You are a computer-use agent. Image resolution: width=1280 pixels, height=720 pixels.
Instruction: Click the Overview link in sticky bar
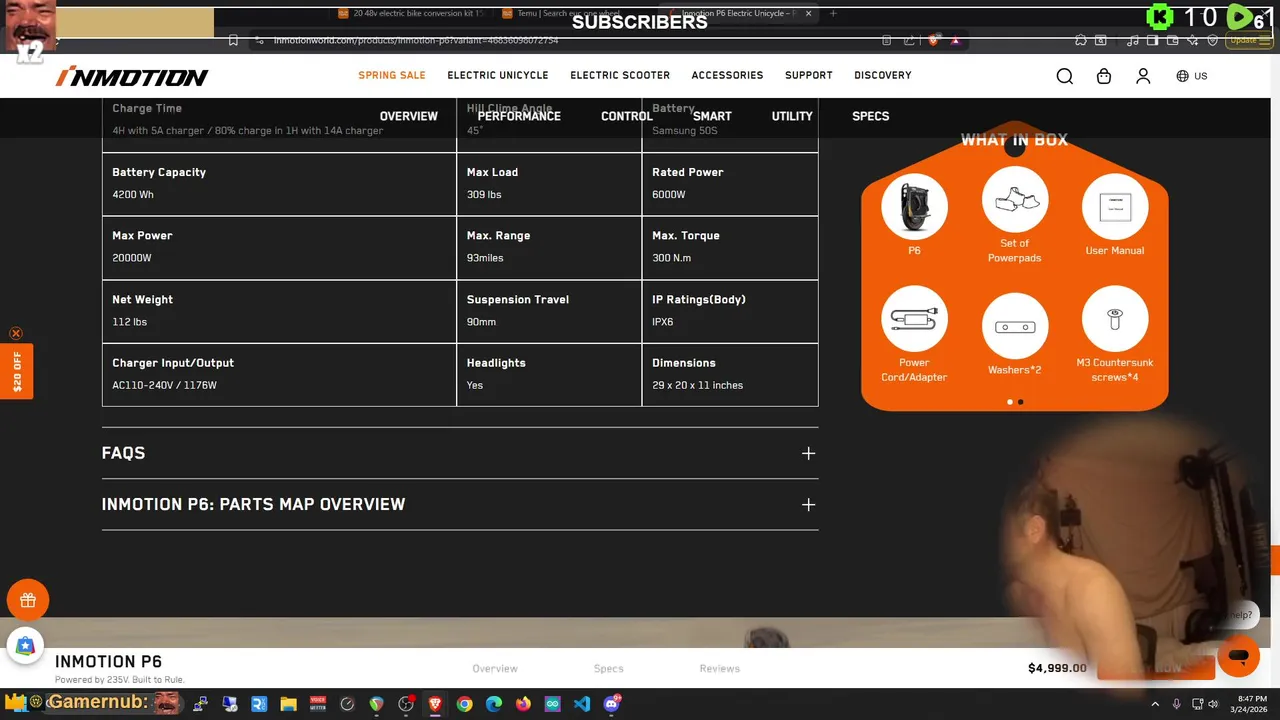point(495,668)
